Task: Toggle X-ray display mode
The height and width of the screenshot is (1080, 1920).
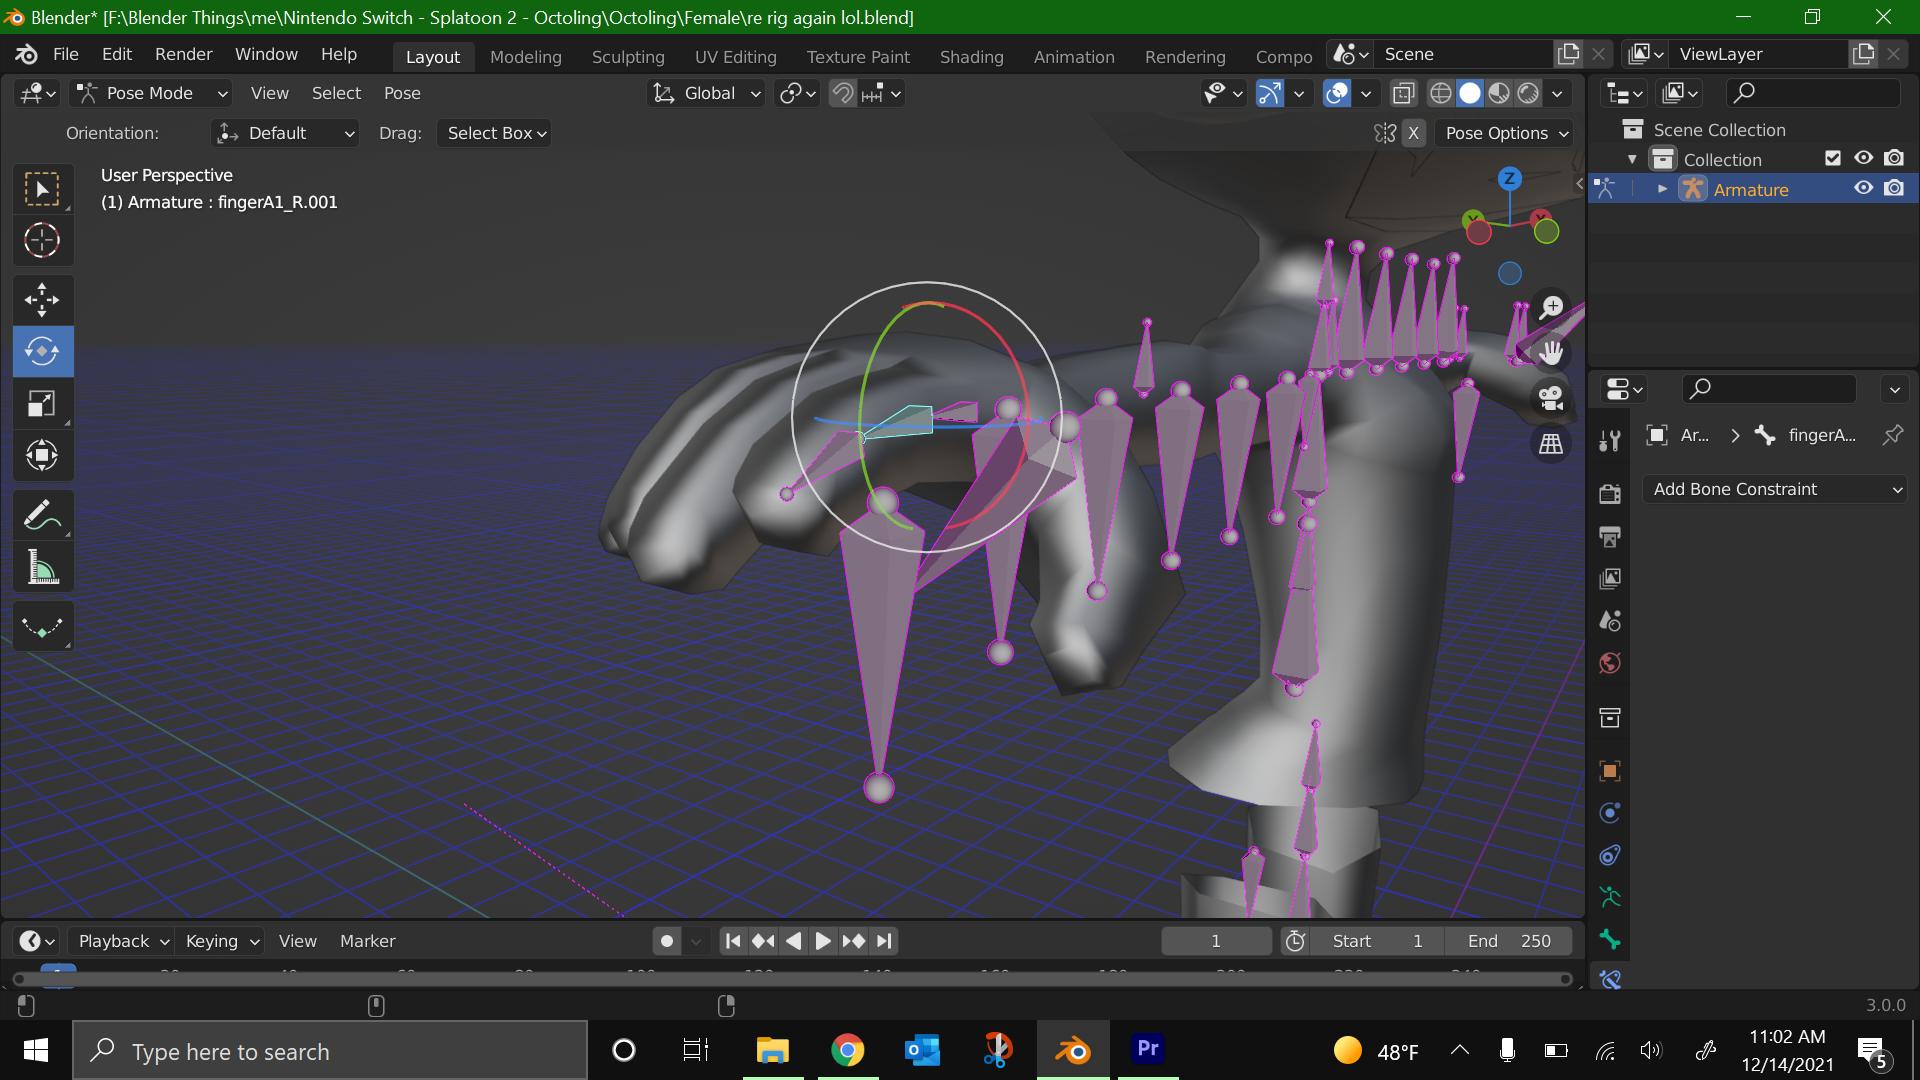Action: pos(1404,93)
